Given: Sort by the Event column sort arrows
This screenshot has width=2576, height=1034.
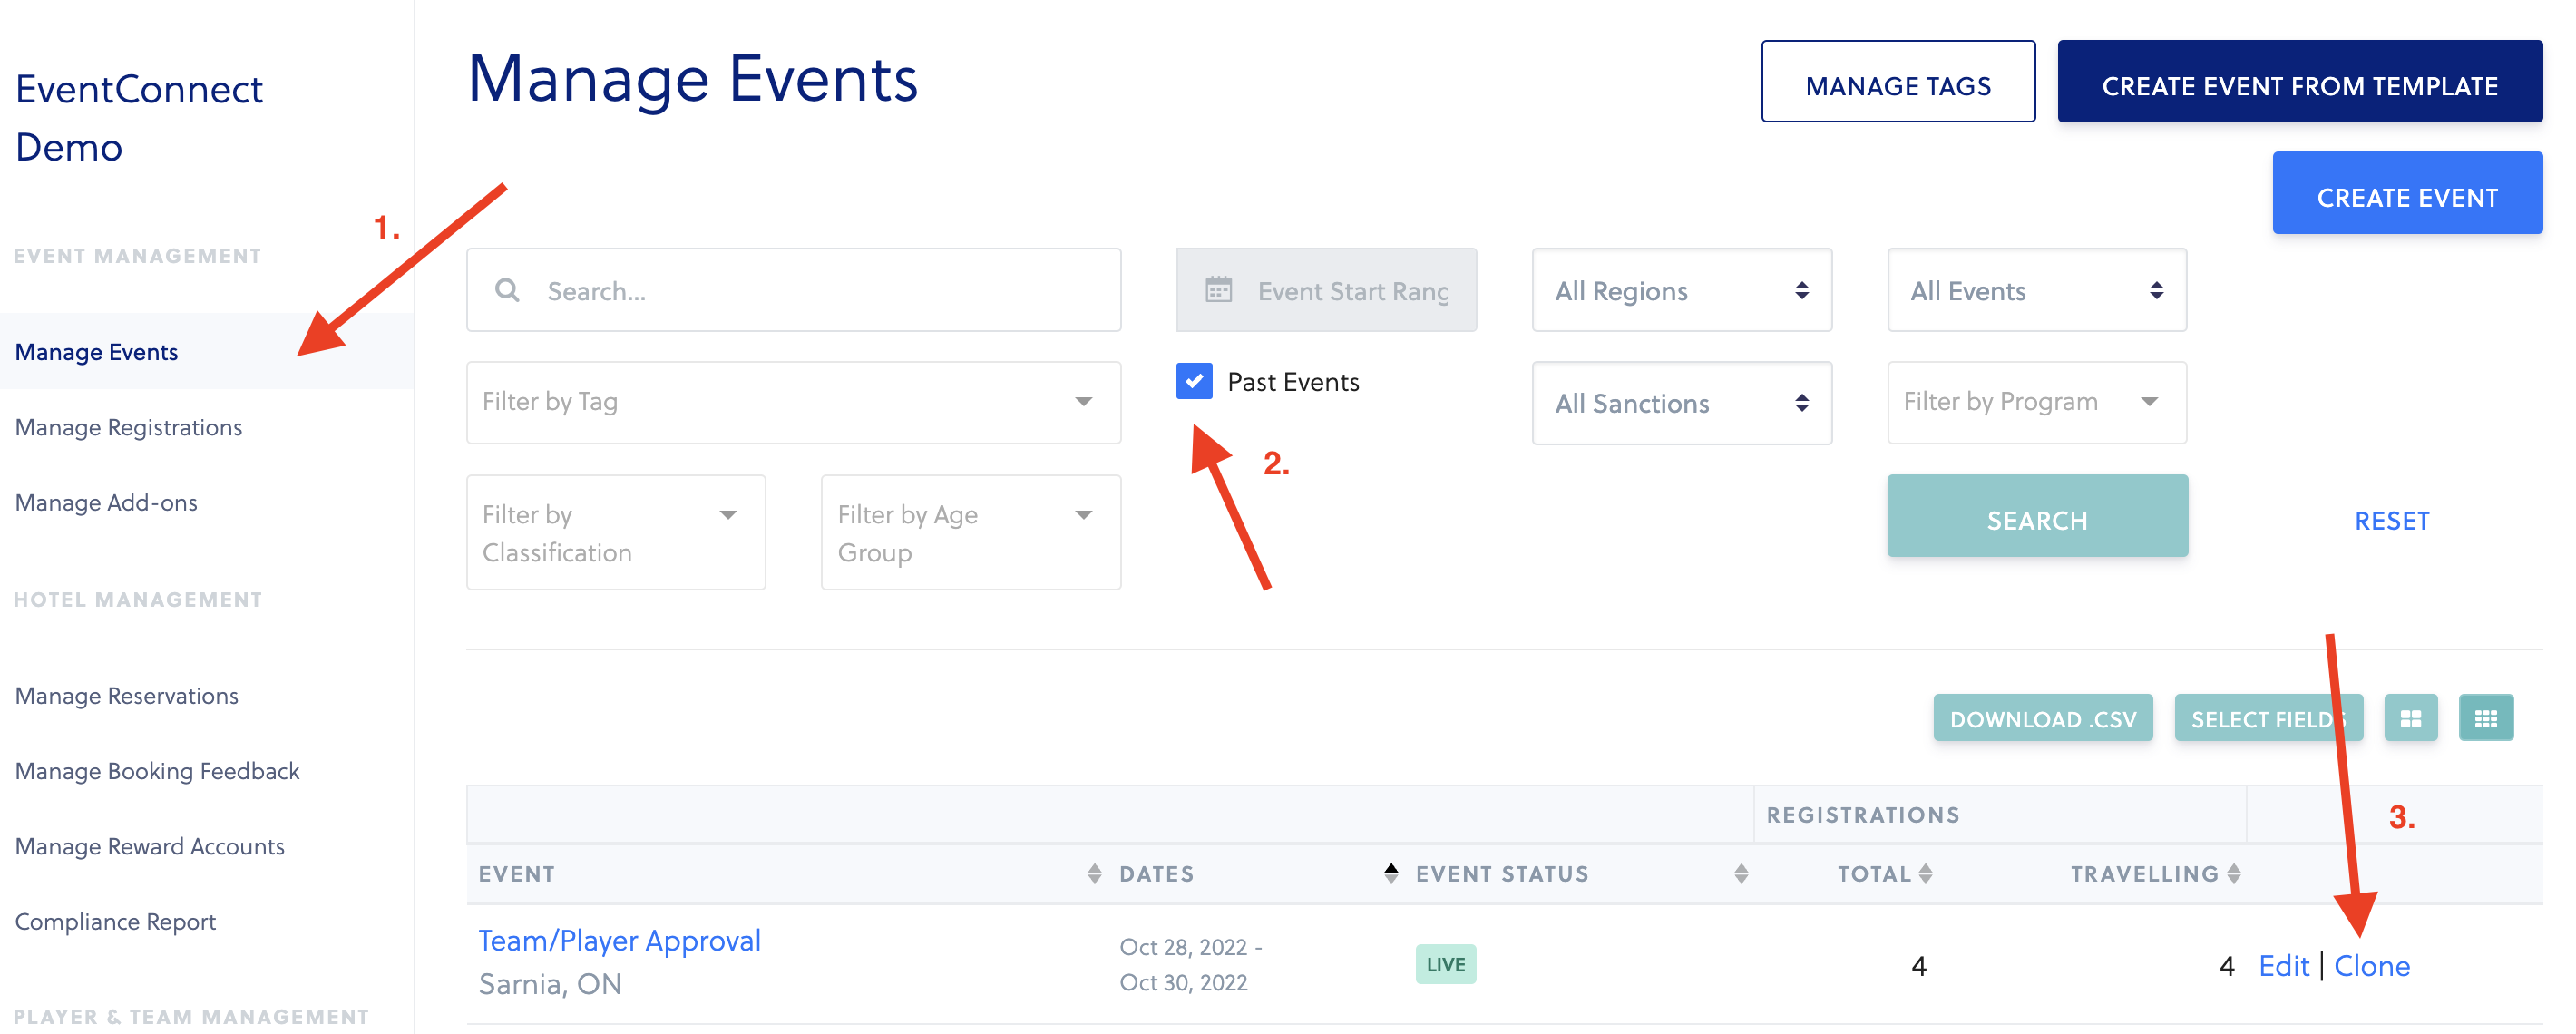Looking at the screenshot, I should (x=1094, y=873).
